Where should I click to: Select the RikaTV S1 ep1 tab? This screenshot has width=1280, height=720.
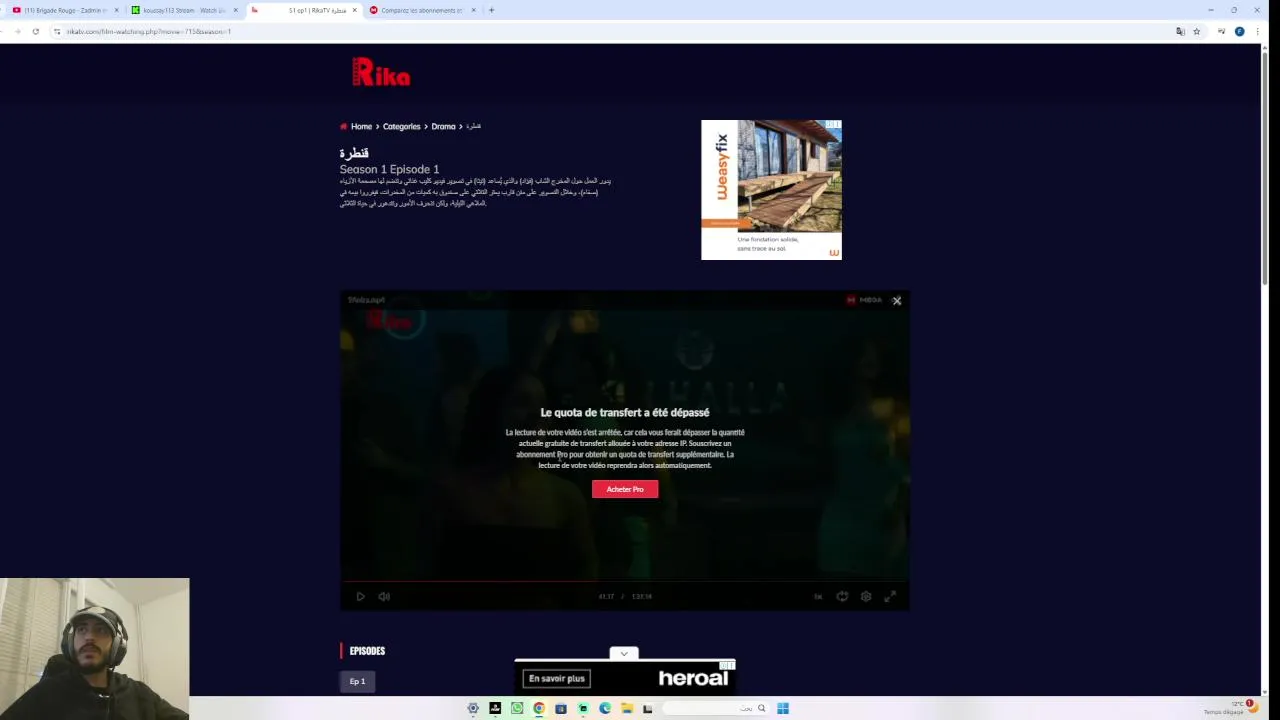pos(305,10)
